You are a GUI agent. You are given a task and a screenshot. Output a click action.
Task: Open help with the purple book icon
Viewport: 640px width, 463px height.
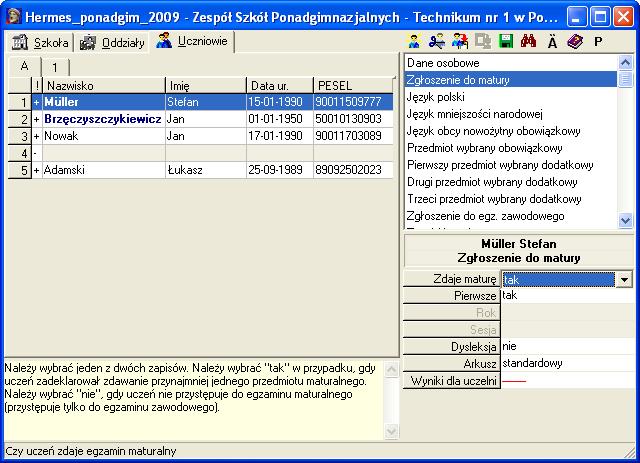pos(575,42)
